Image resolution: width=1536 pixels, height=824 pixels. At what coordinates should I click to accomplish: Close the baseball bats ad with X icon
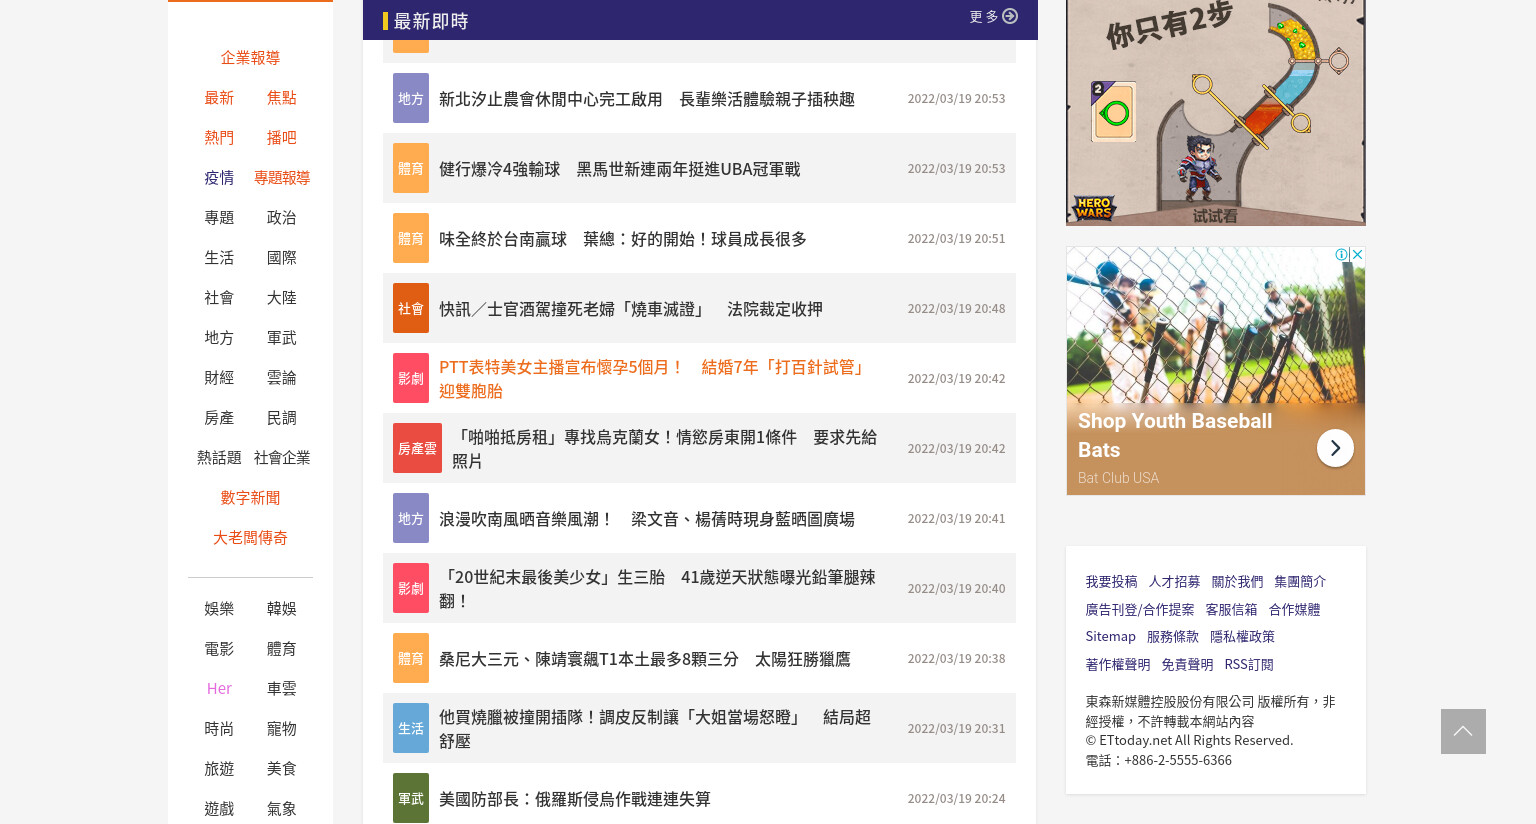(x=1357, y=254)
